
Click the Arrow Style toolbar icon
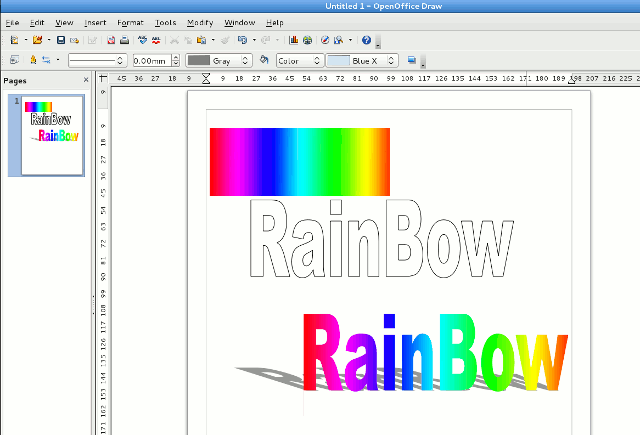coord(47,60)
